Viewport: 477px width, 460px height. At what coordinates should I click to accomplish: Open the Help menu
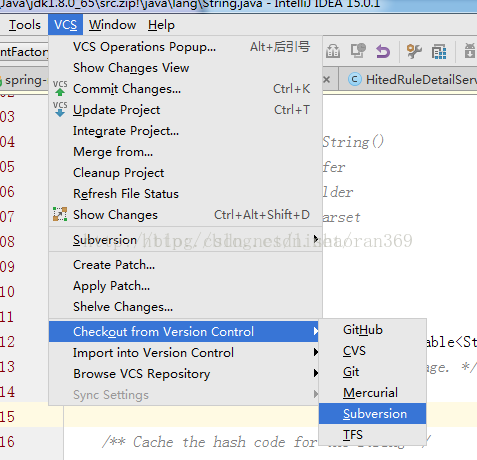(x=161, y=25)
